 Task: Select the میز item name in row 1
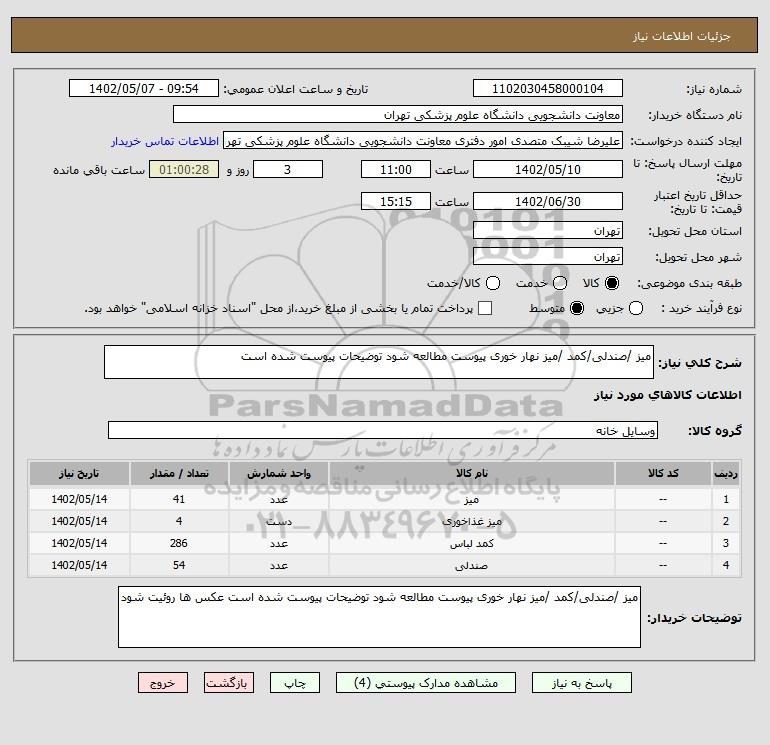471,499
